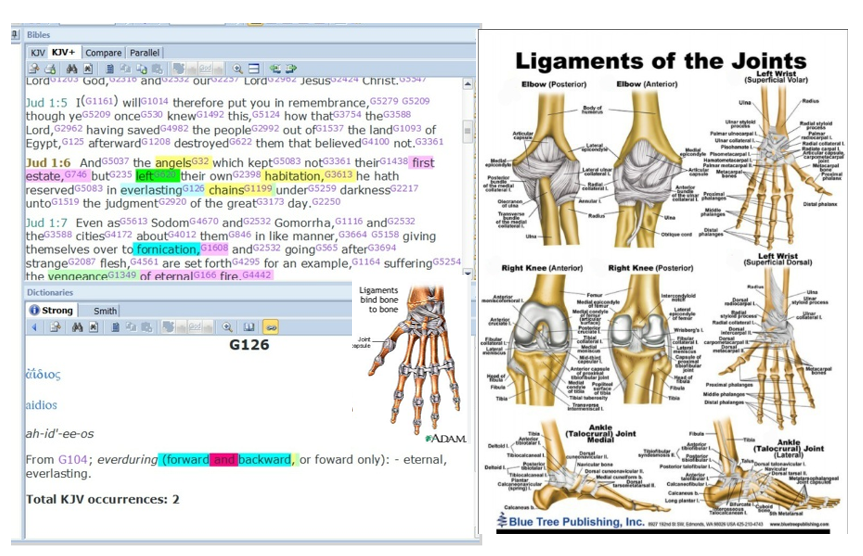Click the page-with-X icon in Bibles toolbar

(88, 68)
